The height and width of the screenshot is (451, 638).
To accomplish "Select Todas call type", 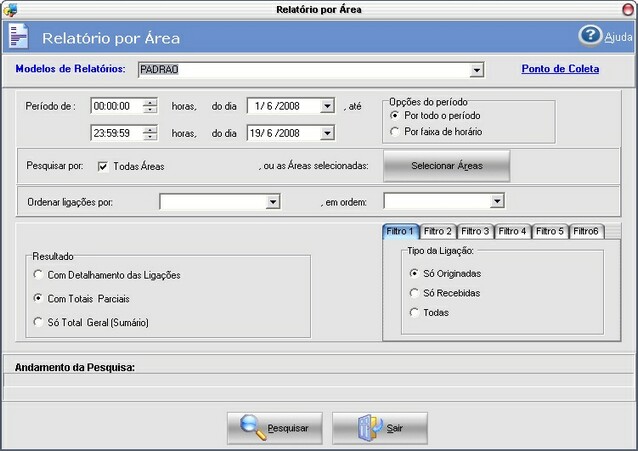I will (414, 313).
